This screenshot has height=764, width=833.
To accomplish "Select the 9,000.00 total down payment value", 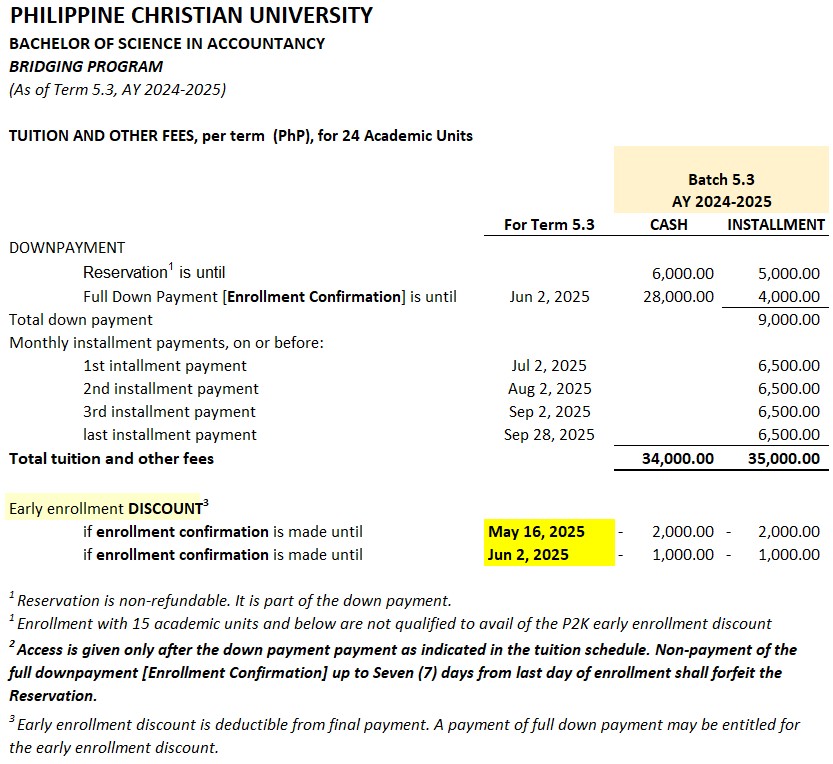I will coord(788,320).
